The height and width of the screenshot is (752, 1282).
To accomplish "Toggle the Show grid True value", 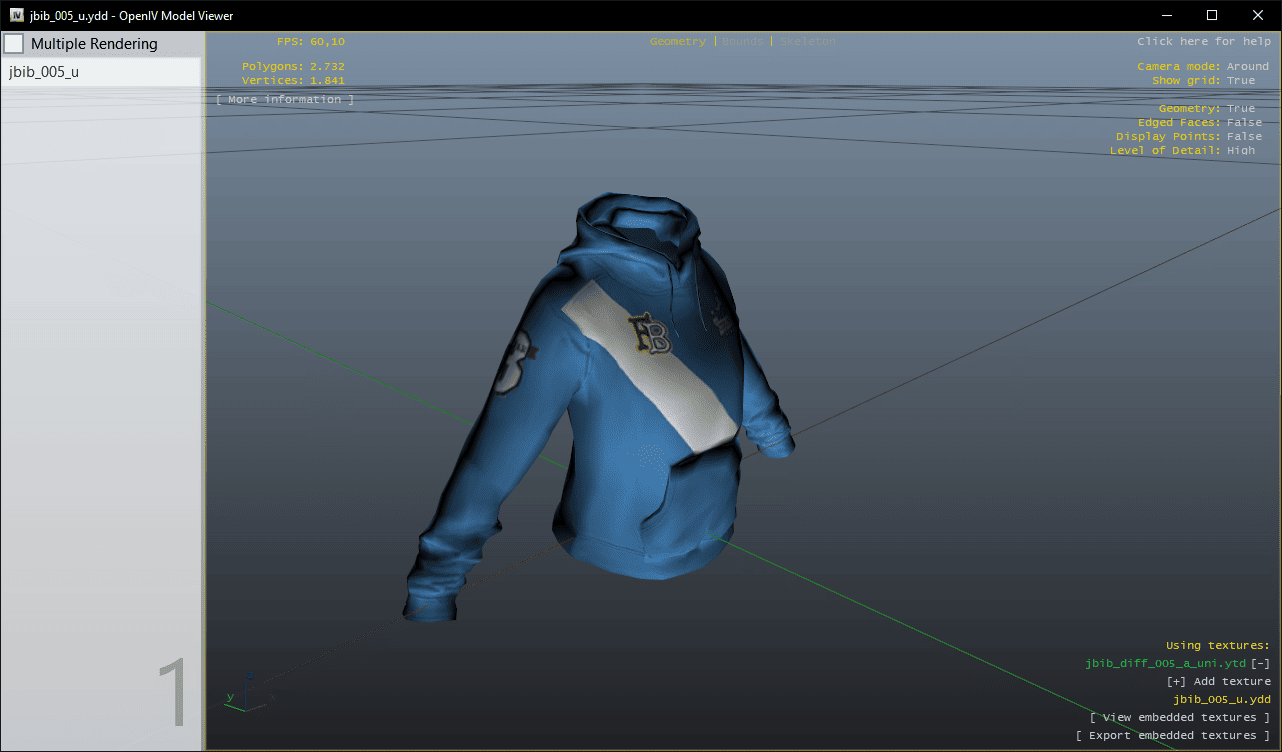I will tap(1240, 81).
